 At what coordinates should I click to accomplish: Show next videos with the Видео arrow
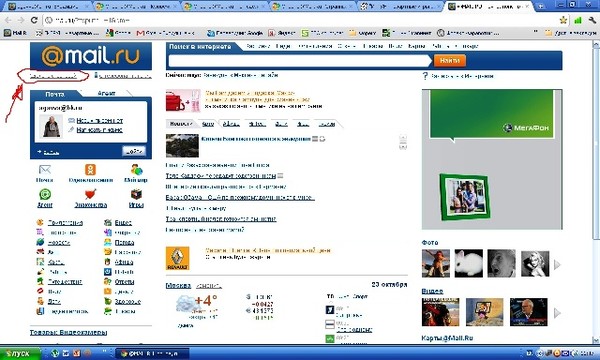tap(557, 313)
